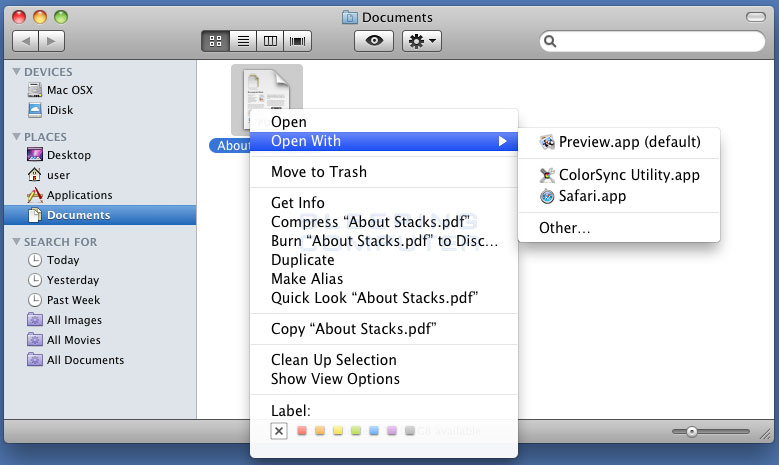Click the Quick Look eye button
Image resolution: width=779 pixels, height=465 pixels.
(x=374, y=41)
